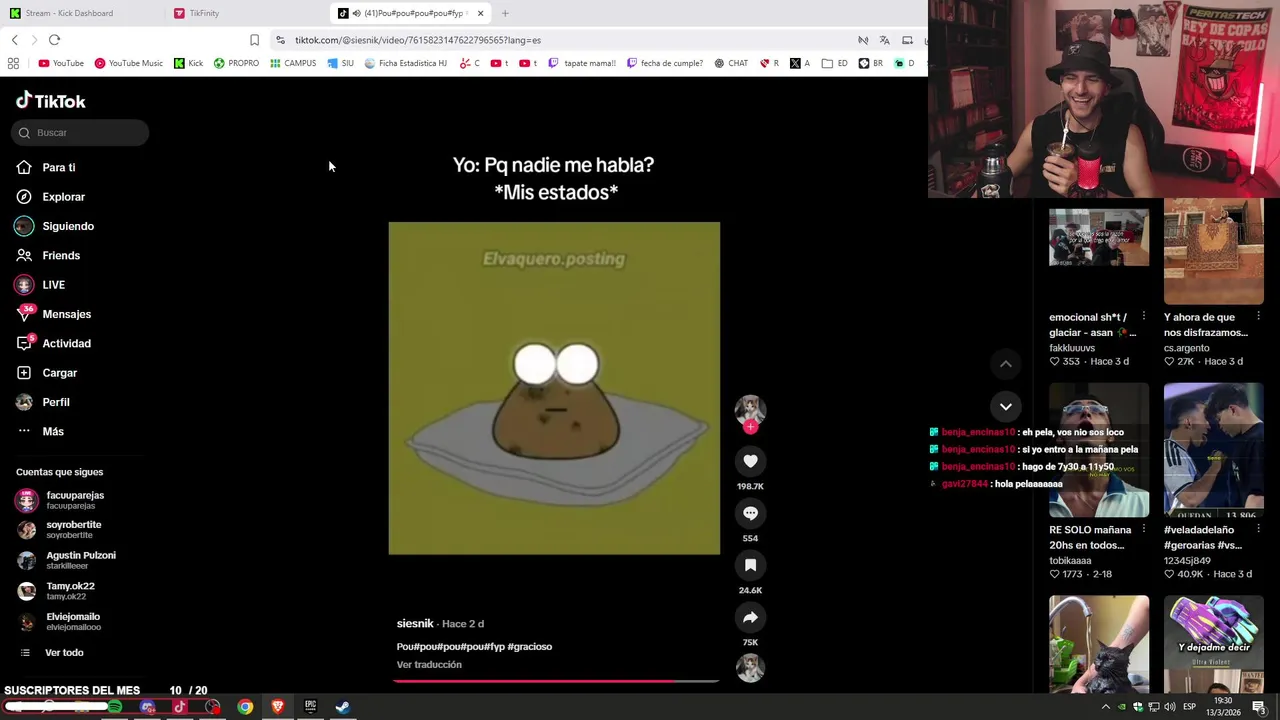Switch to TikFinity tab
Screen dimensions: 1280x720
click(x=204, y=13)
